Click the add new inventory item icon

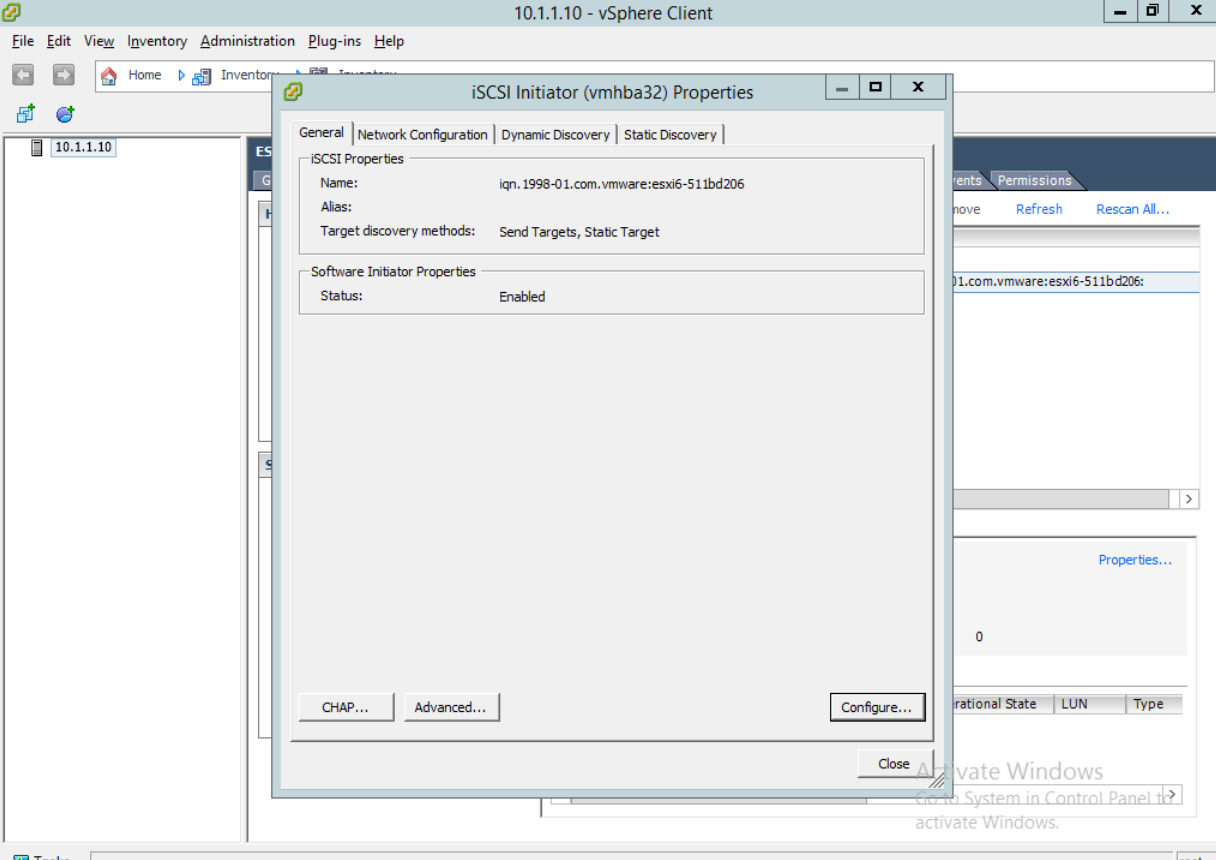point(24,113)
